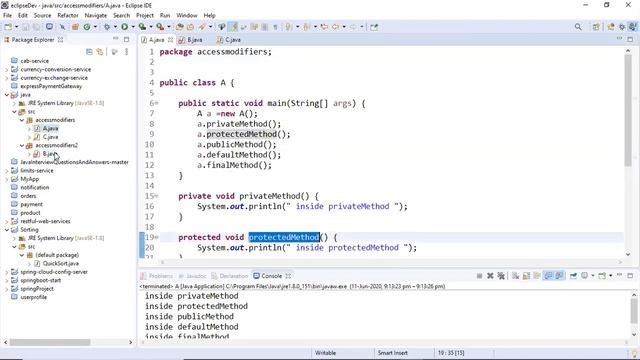Open the Open Console dropdown arrow
Screen dimensions: 640x360
click(x=611, y=276)
